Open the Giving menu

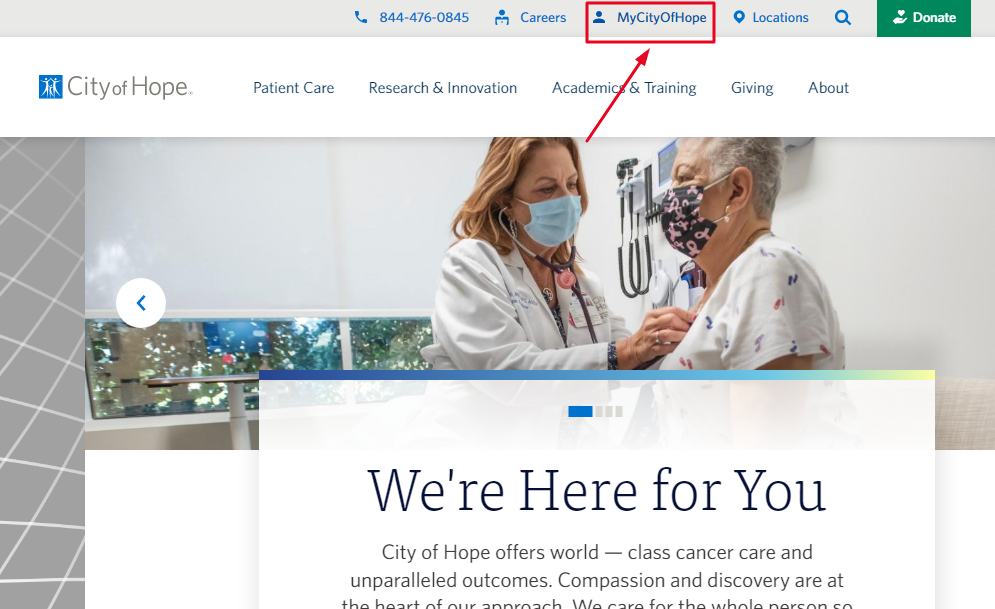752,88
